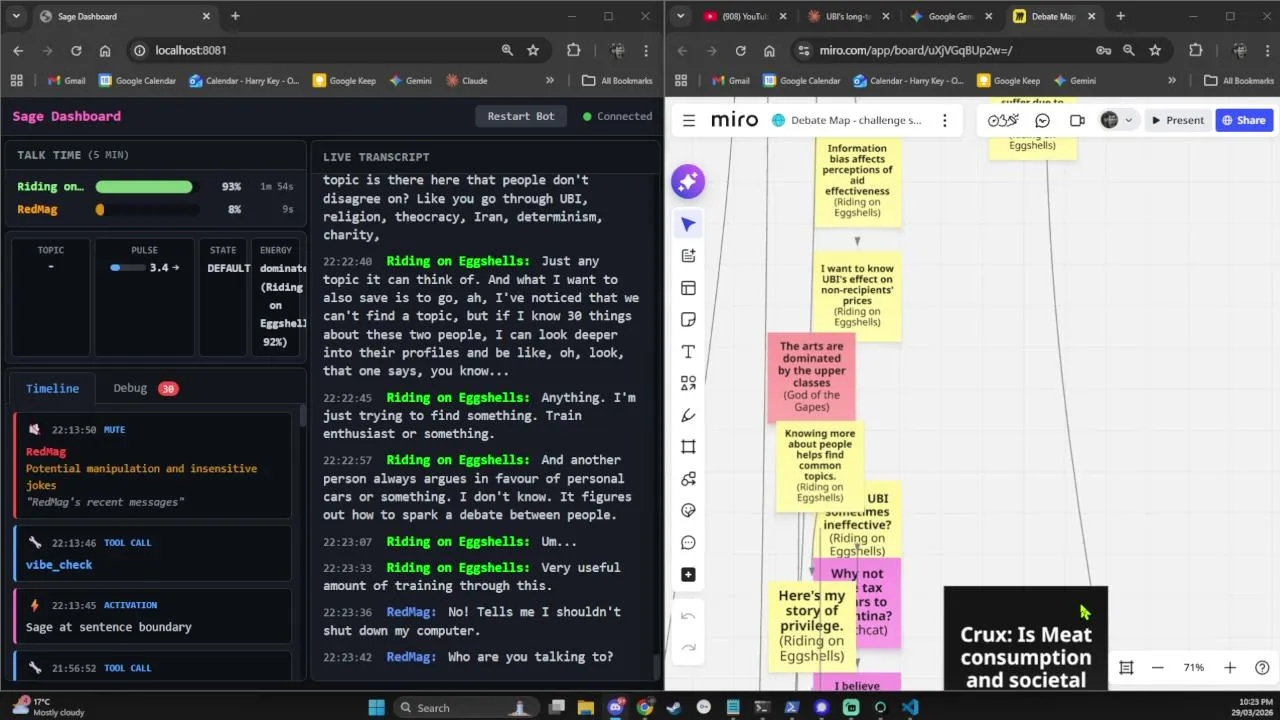
Task: Open Miro hamburger main menu
Action: click(689, 120)
